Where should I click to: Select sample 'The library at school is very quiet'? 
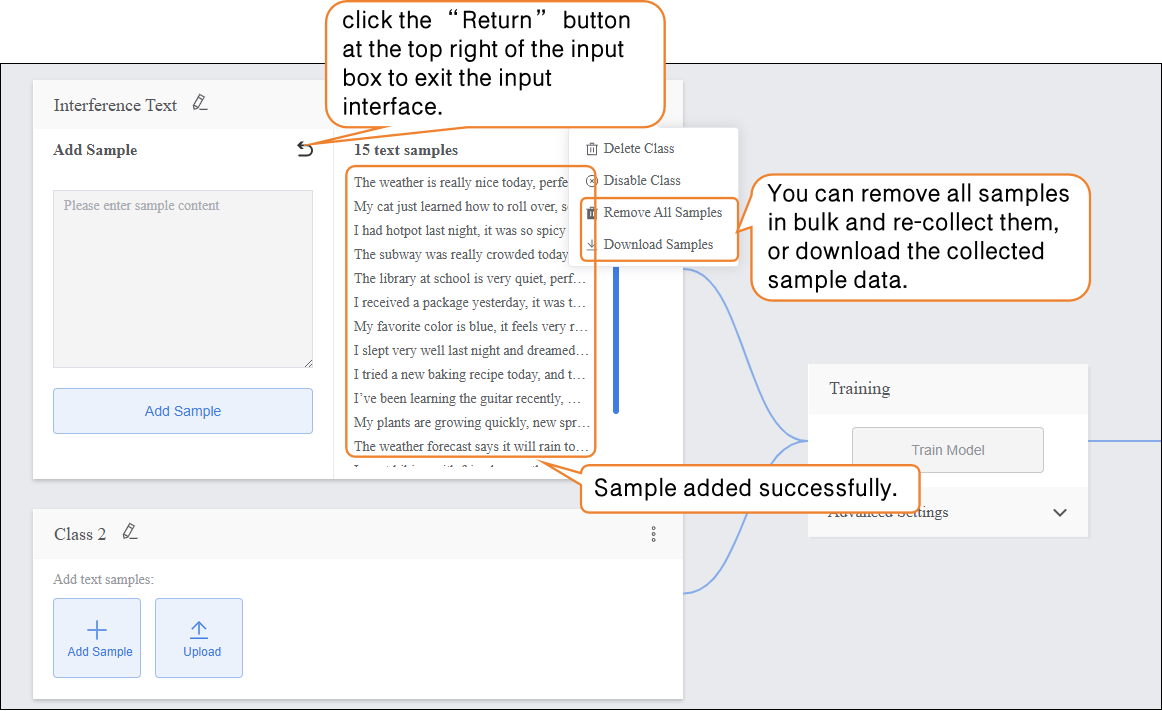470,279
